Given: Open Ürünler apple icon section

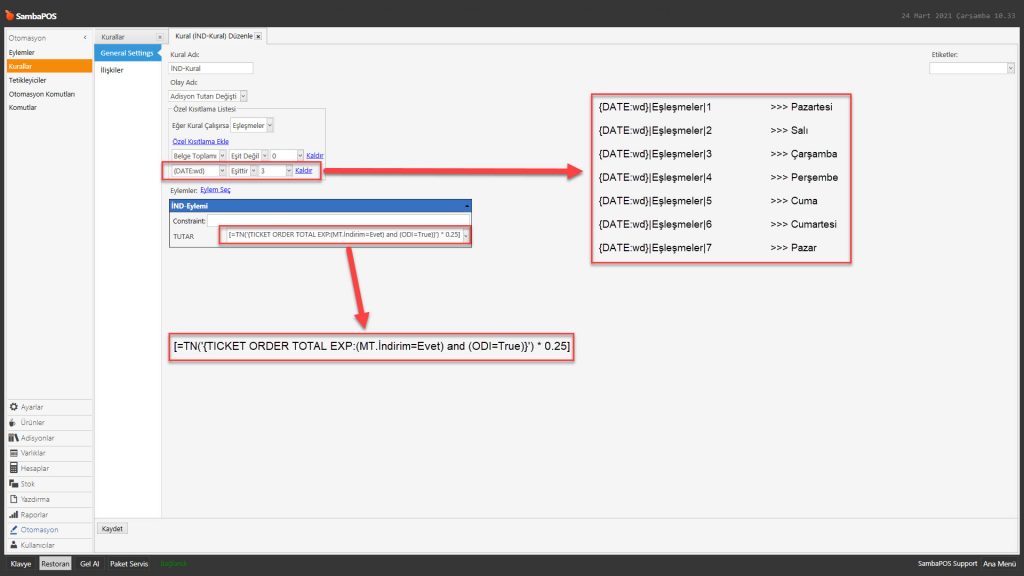Looking at the screenshot, I should (x=14, y=422).
